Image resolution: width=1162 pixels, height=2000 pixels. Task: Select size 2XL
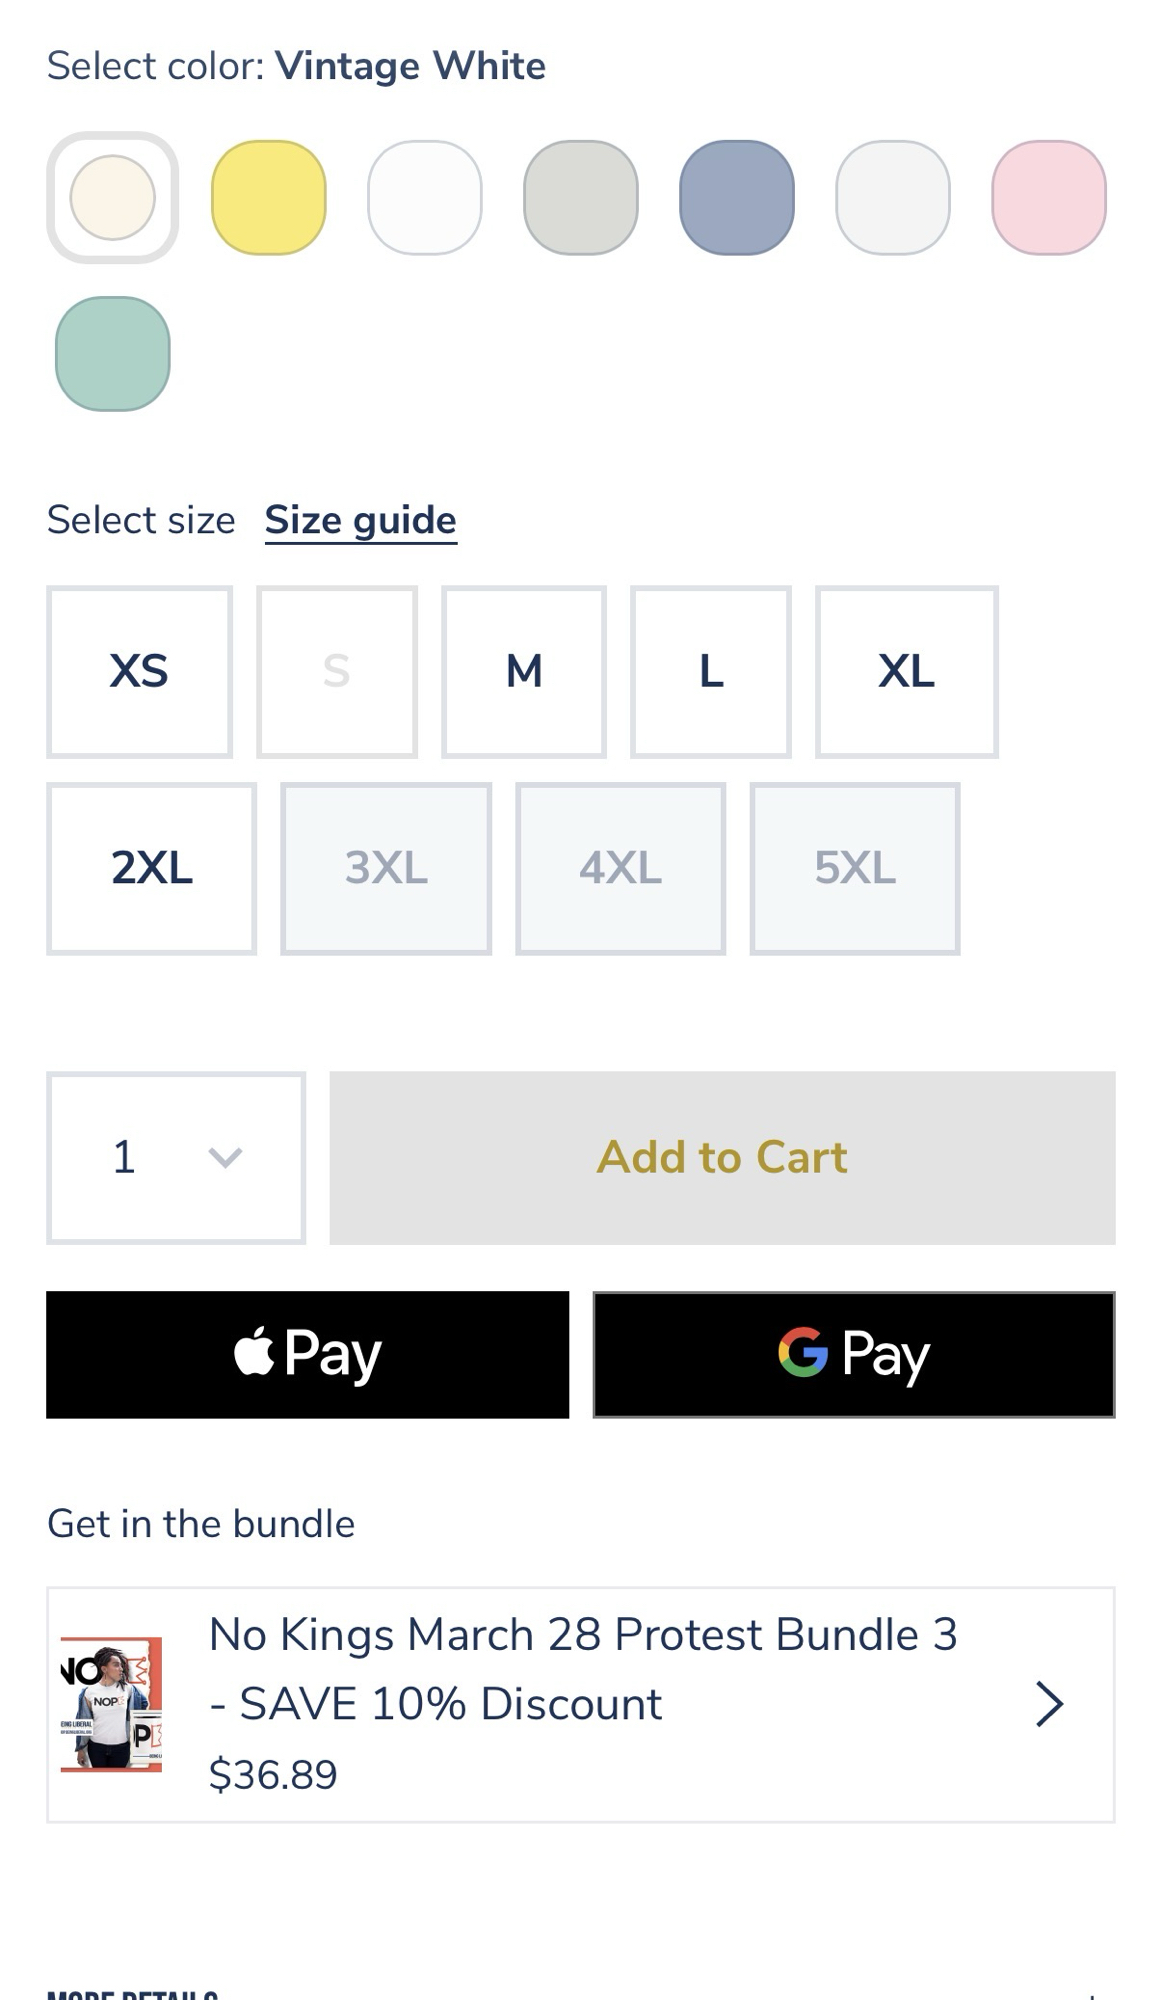coord(151,868)
